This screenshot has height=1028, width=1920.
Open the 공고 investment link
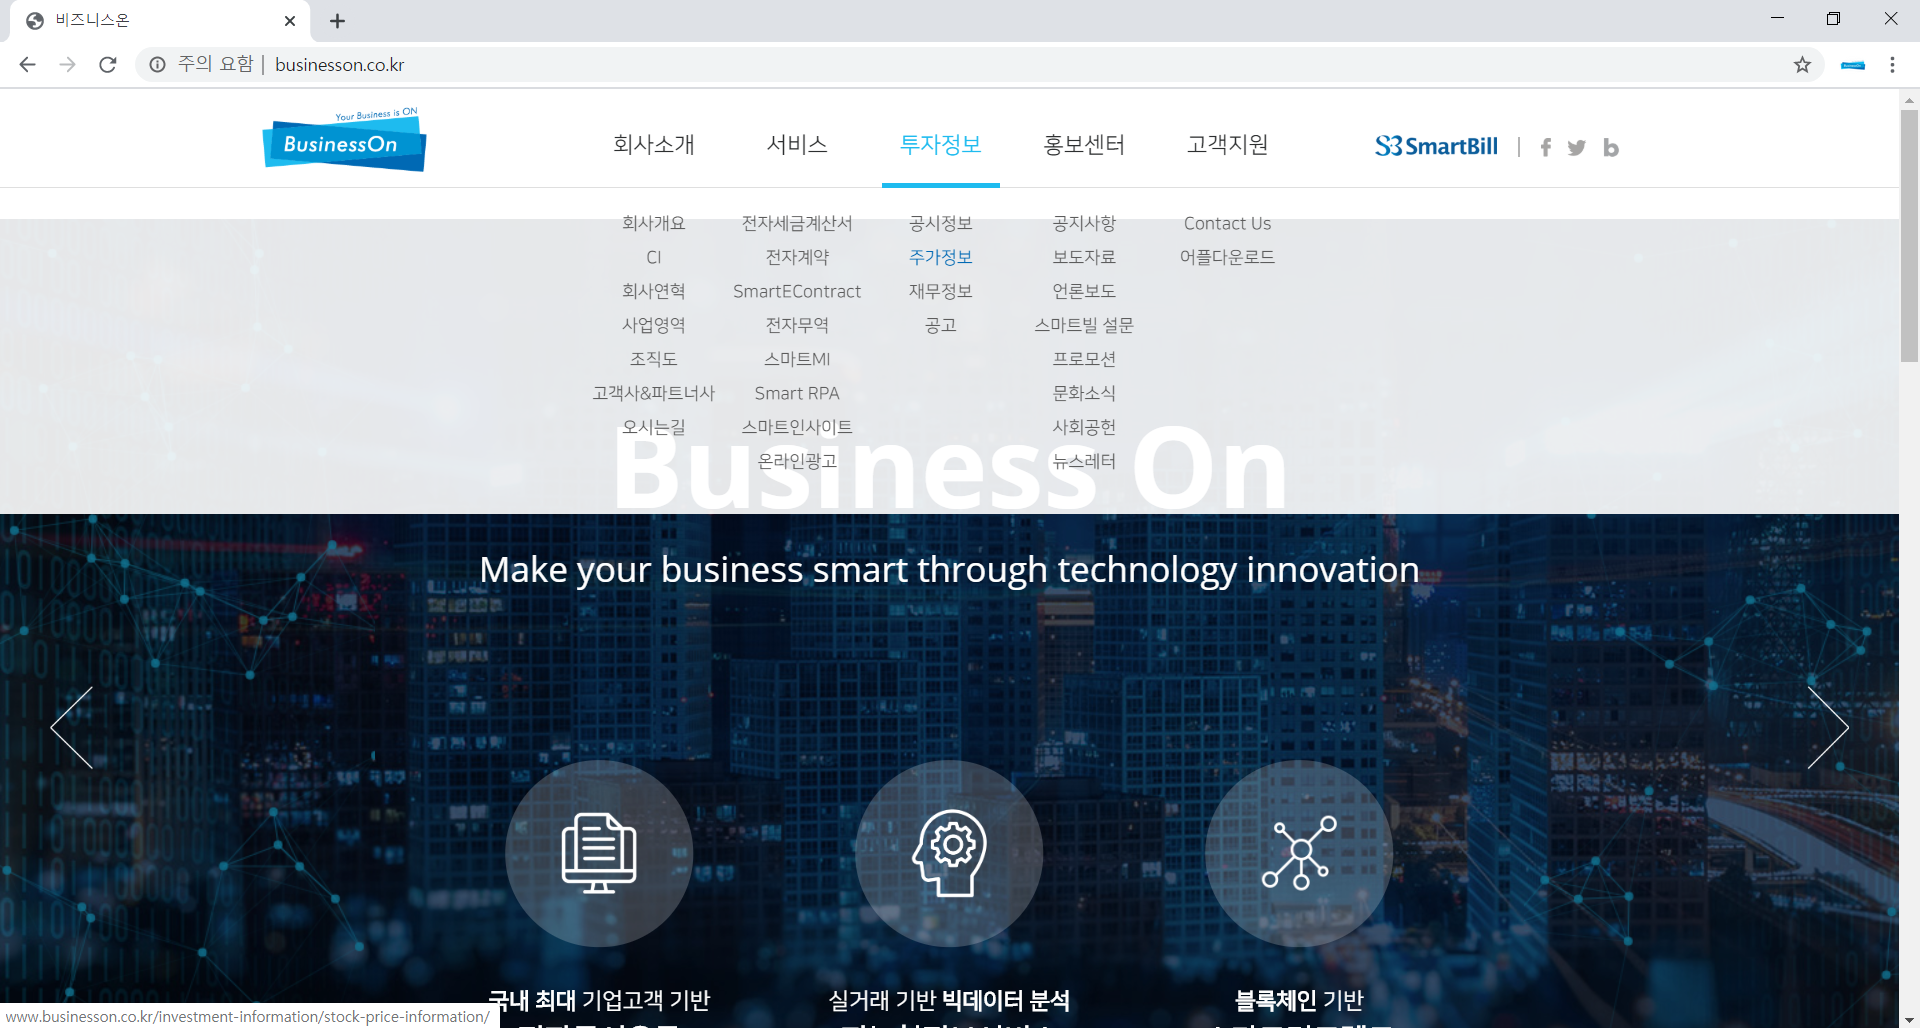point(941,325)
